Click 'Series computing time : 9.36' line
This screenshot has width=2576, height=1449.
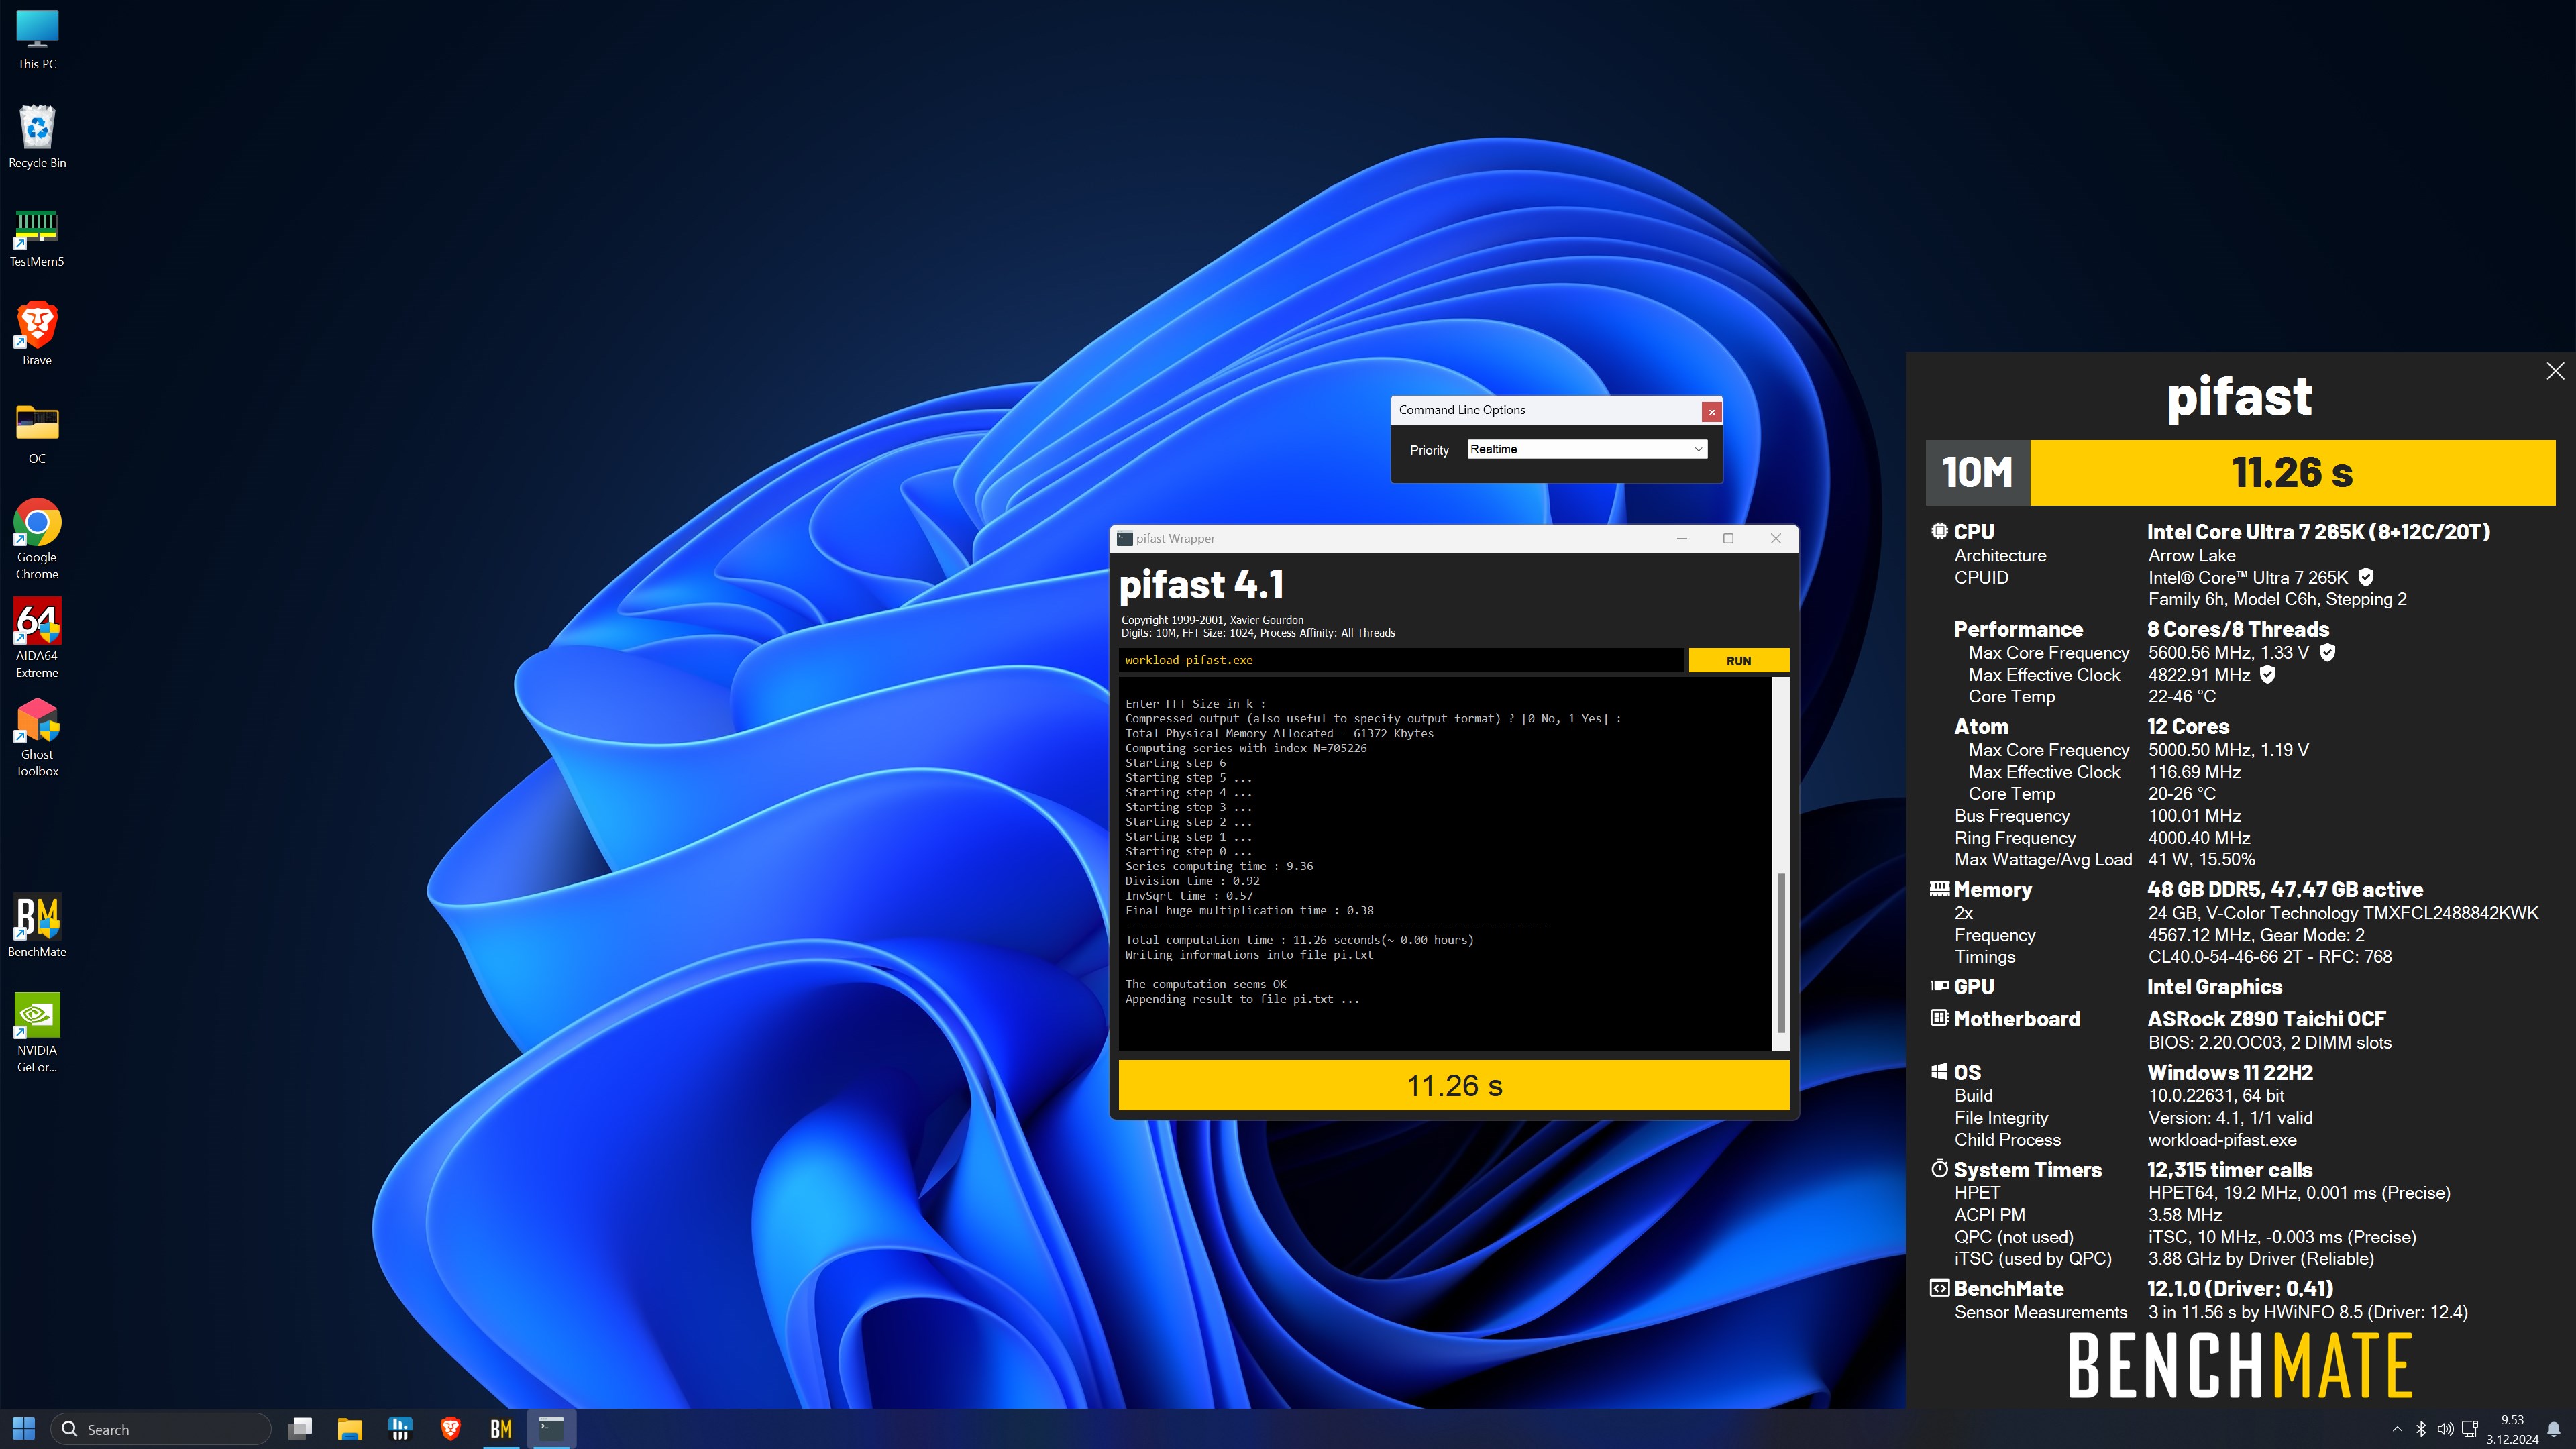[x=1219, y=866]
